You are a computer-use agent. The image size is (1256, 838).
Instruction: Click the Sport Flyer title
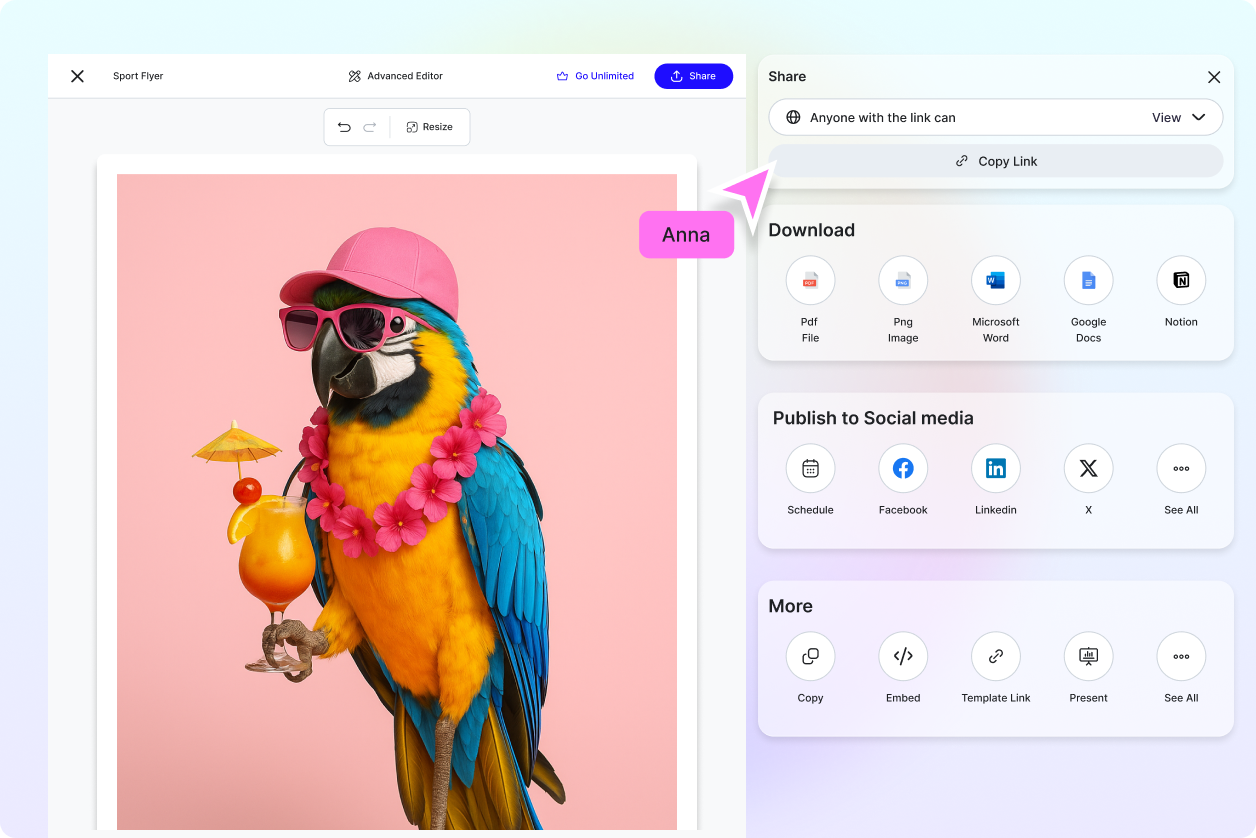pyautogui.click(x=138, y=76)
